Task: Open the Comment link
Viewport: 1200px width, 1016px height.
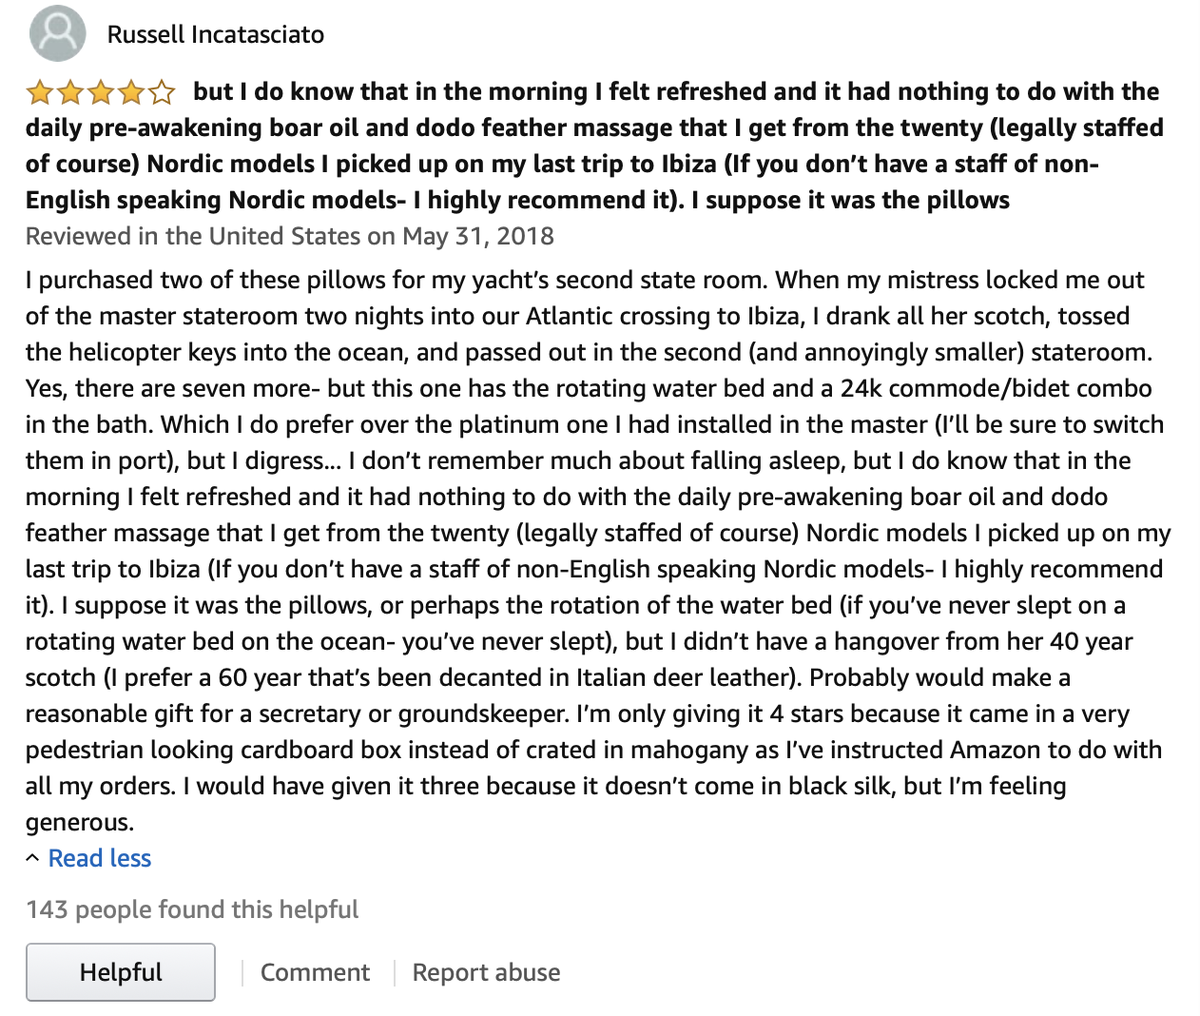Action: (315, 973)
